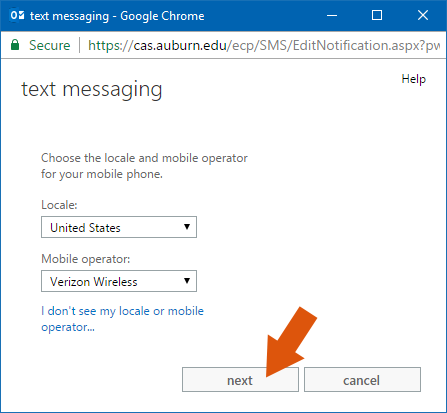
Task: Open the Help link
Action: tap(413, 79)
